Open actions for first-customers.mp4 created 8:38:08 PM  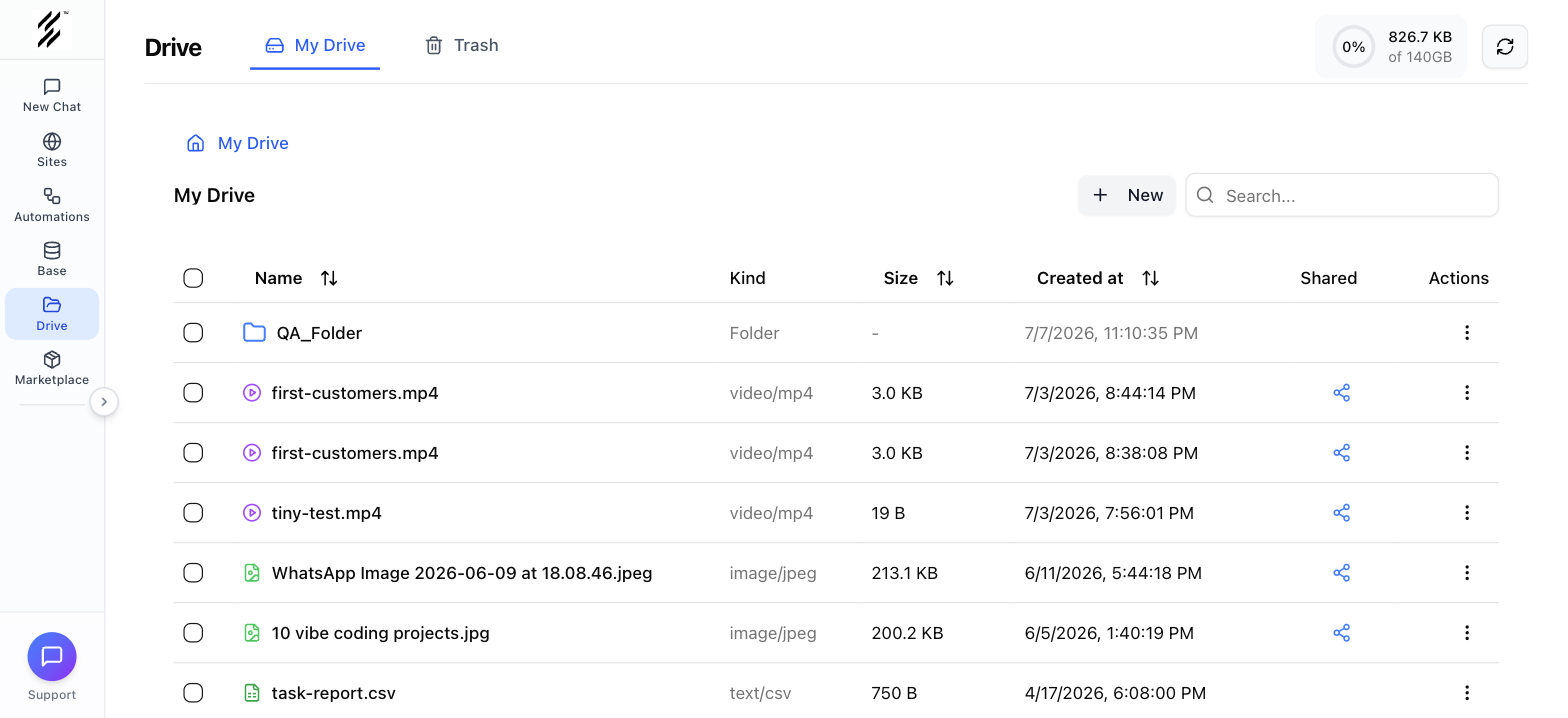click(1467, 453)
